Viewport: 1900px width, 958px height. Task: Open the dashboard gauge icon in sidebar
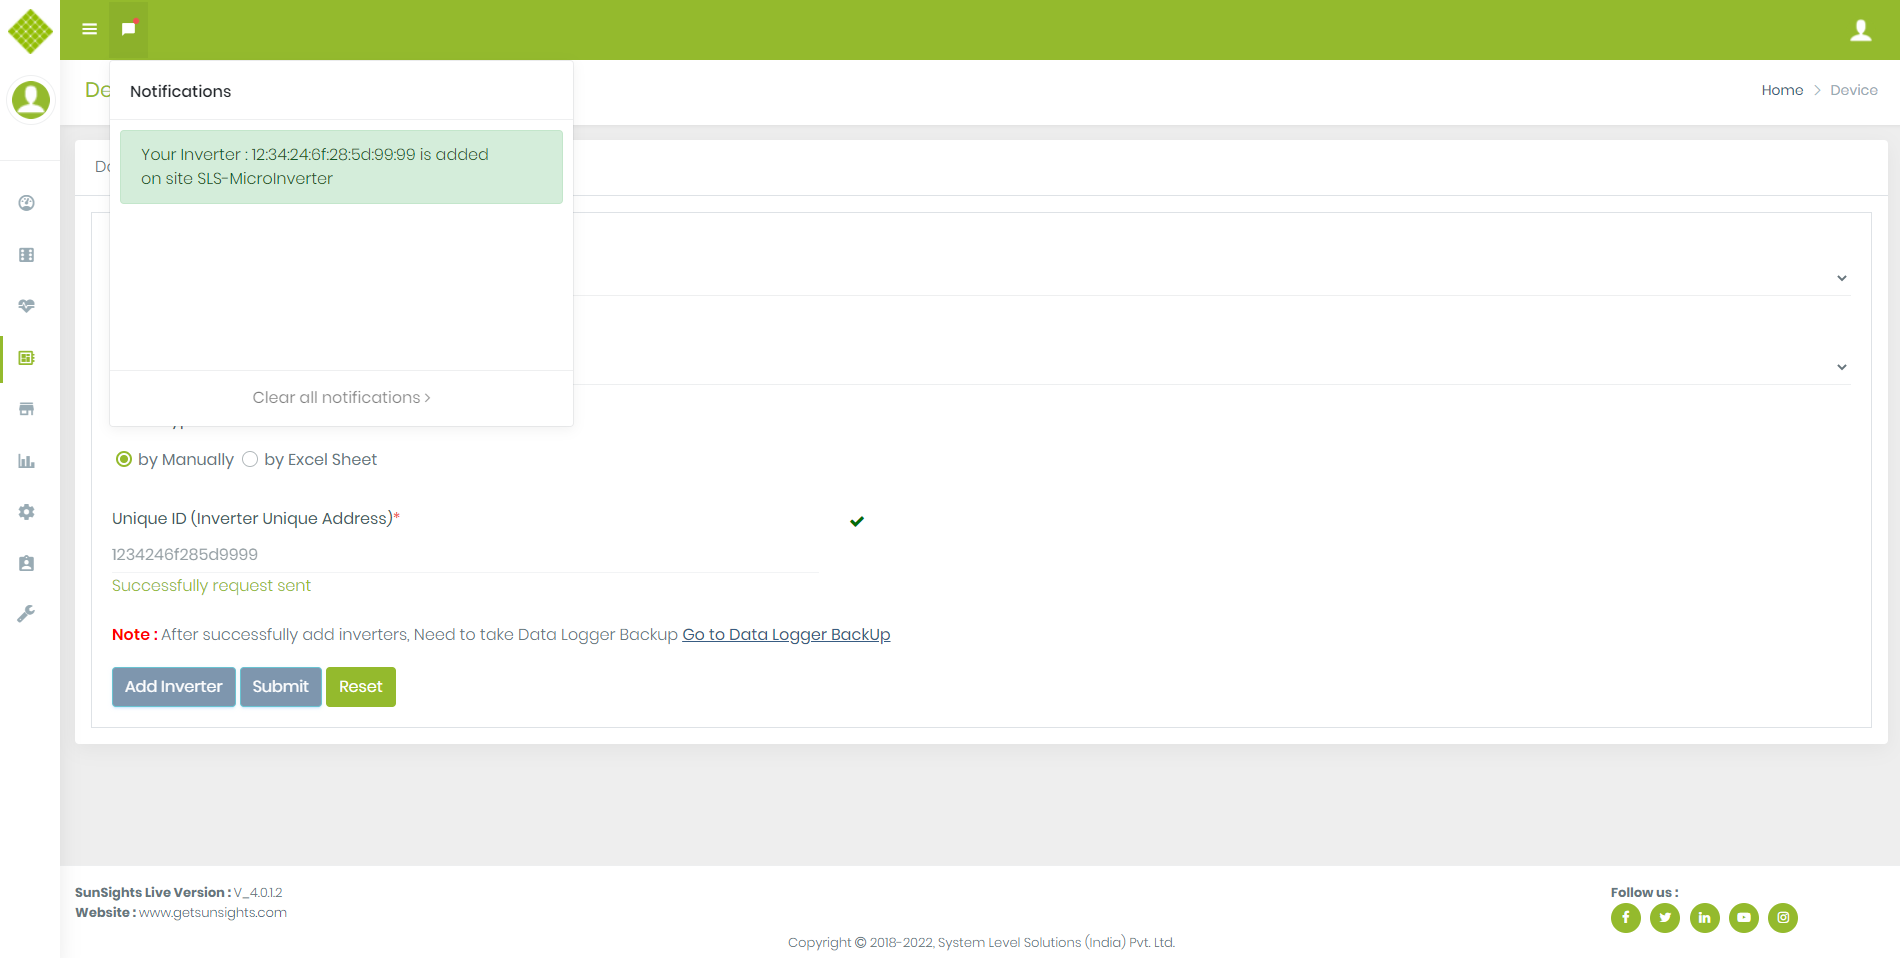(x=27, y=203)
